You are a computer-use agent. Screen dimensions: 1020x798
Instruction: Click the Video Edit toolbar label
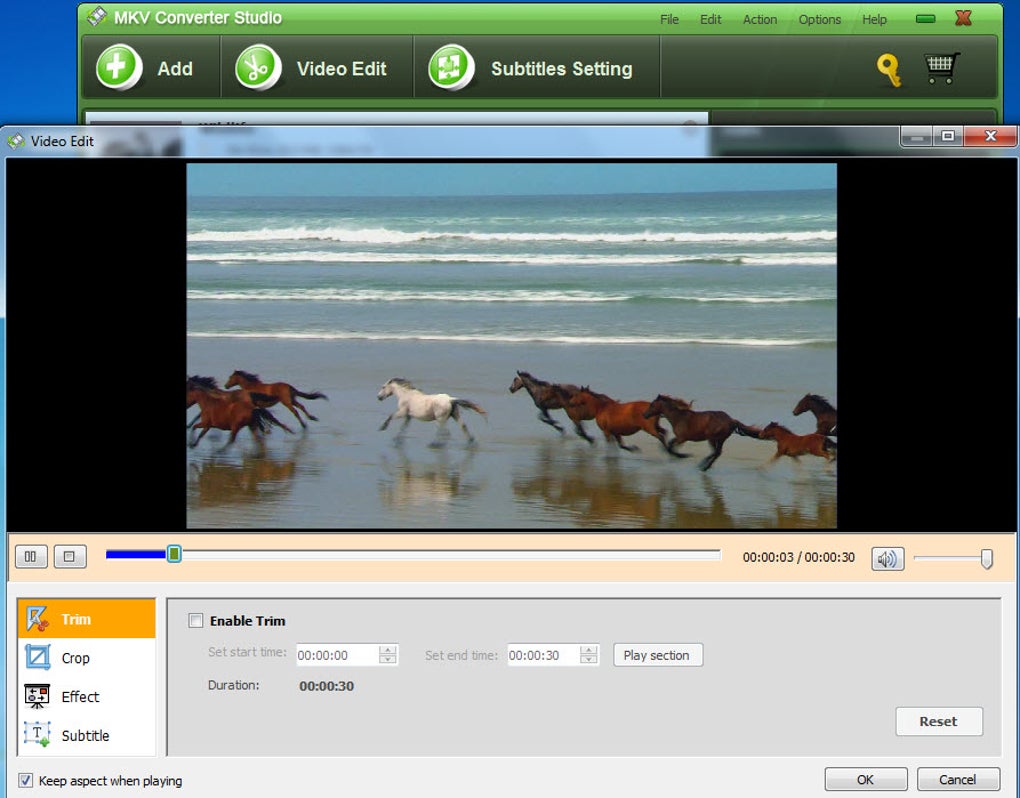[342, 69]
